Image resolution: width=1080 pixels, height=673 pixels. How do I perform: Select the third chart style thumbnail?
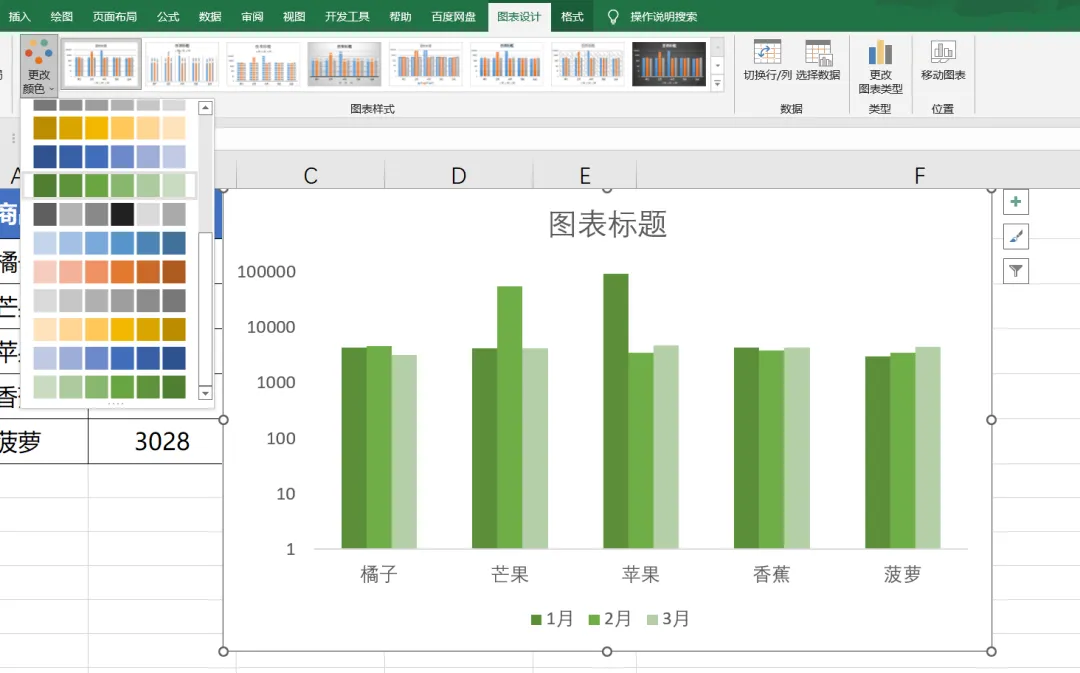(263, 64)
